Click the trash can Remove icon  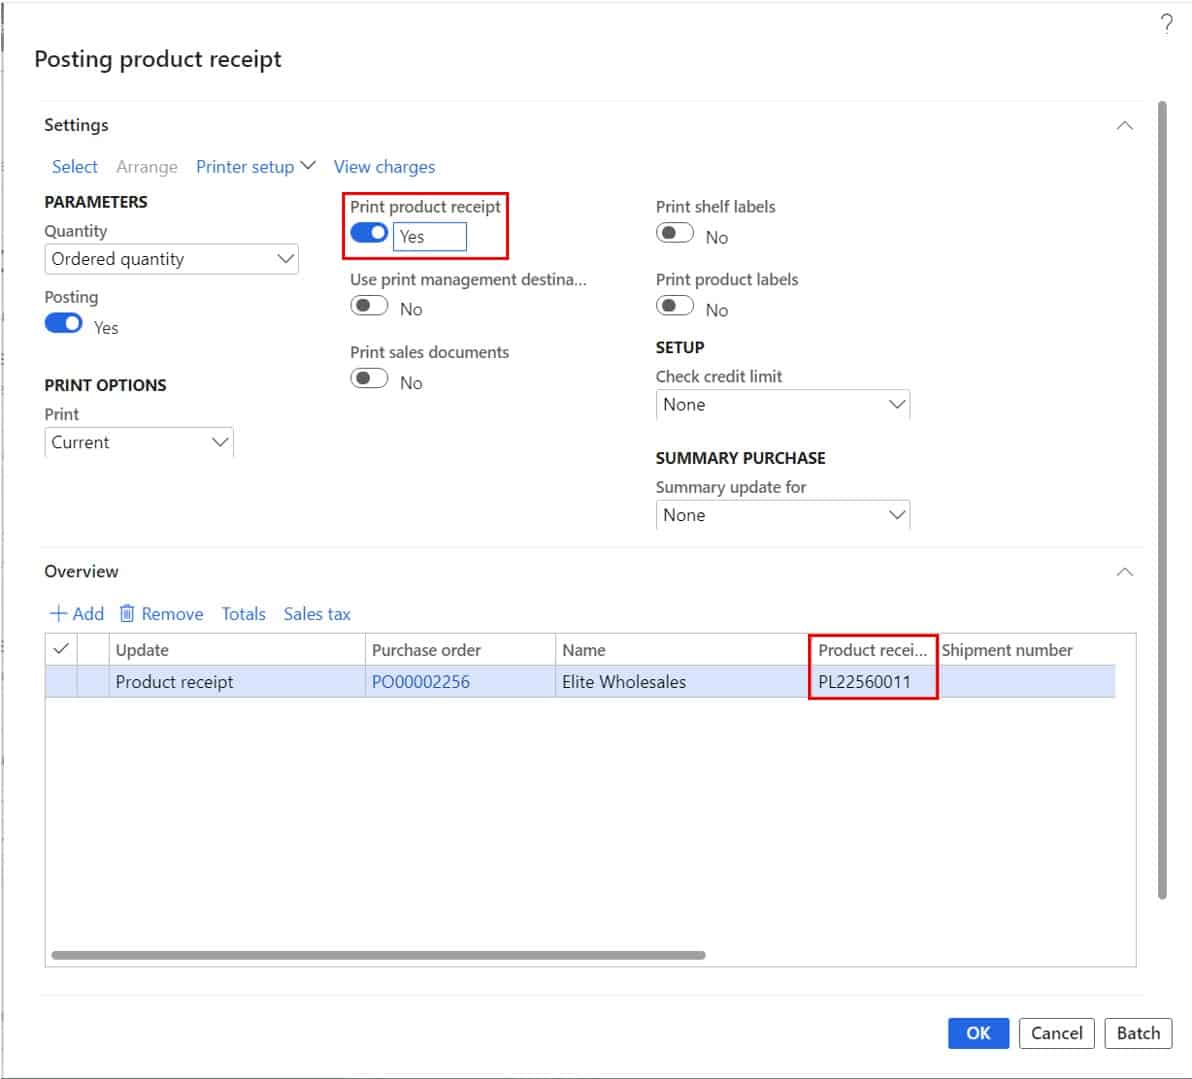[x=127, y=613]
